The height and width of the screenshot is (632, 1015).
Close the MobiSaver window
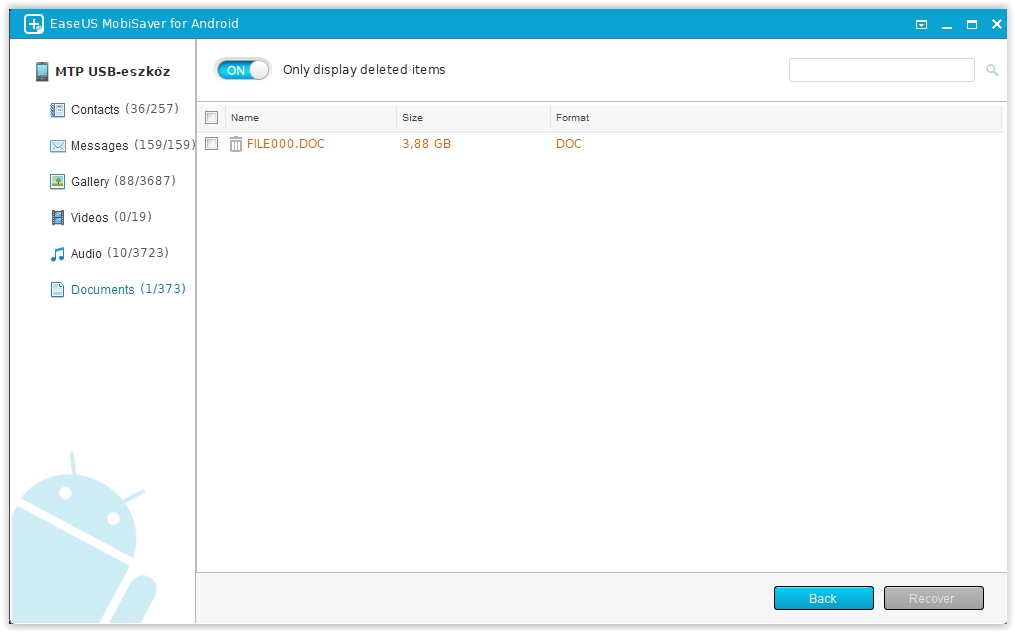pyautogui.click(x=997, y=24)
